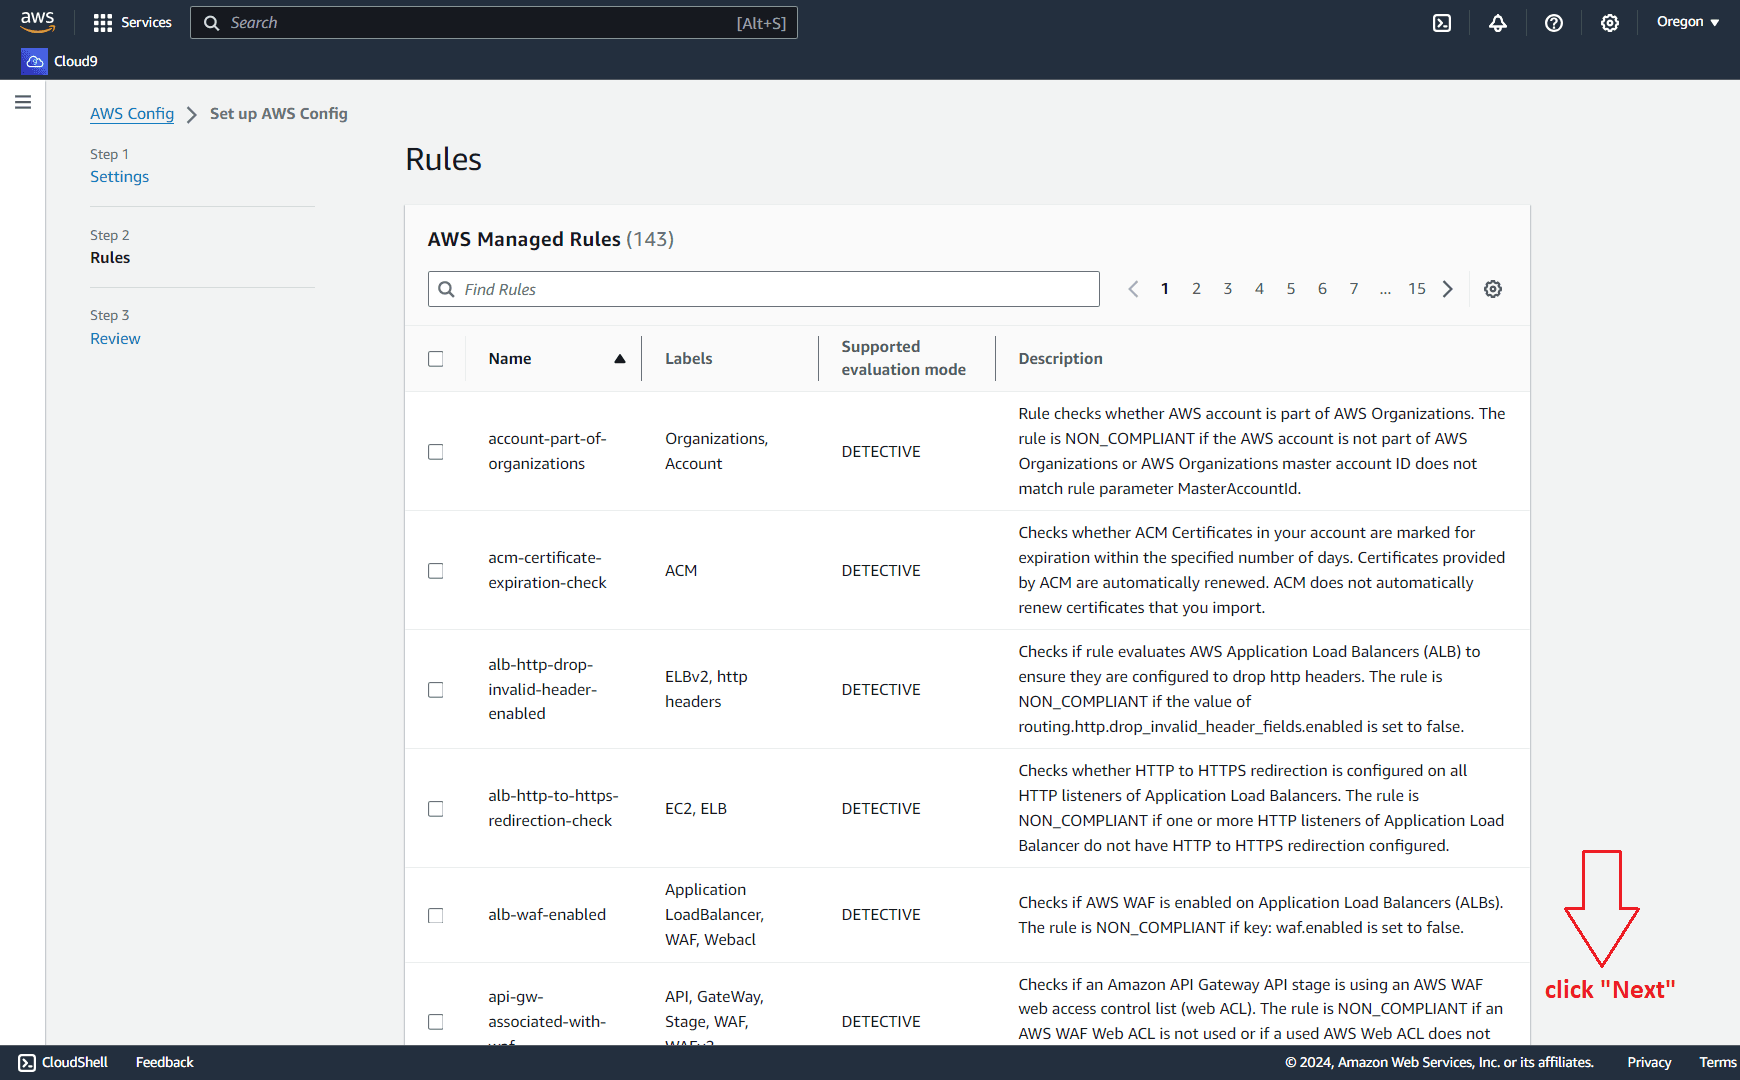The height and width of the screenshot is (1080, 1740).
Task: Click the Labels column header
Action: click(689, 359)
